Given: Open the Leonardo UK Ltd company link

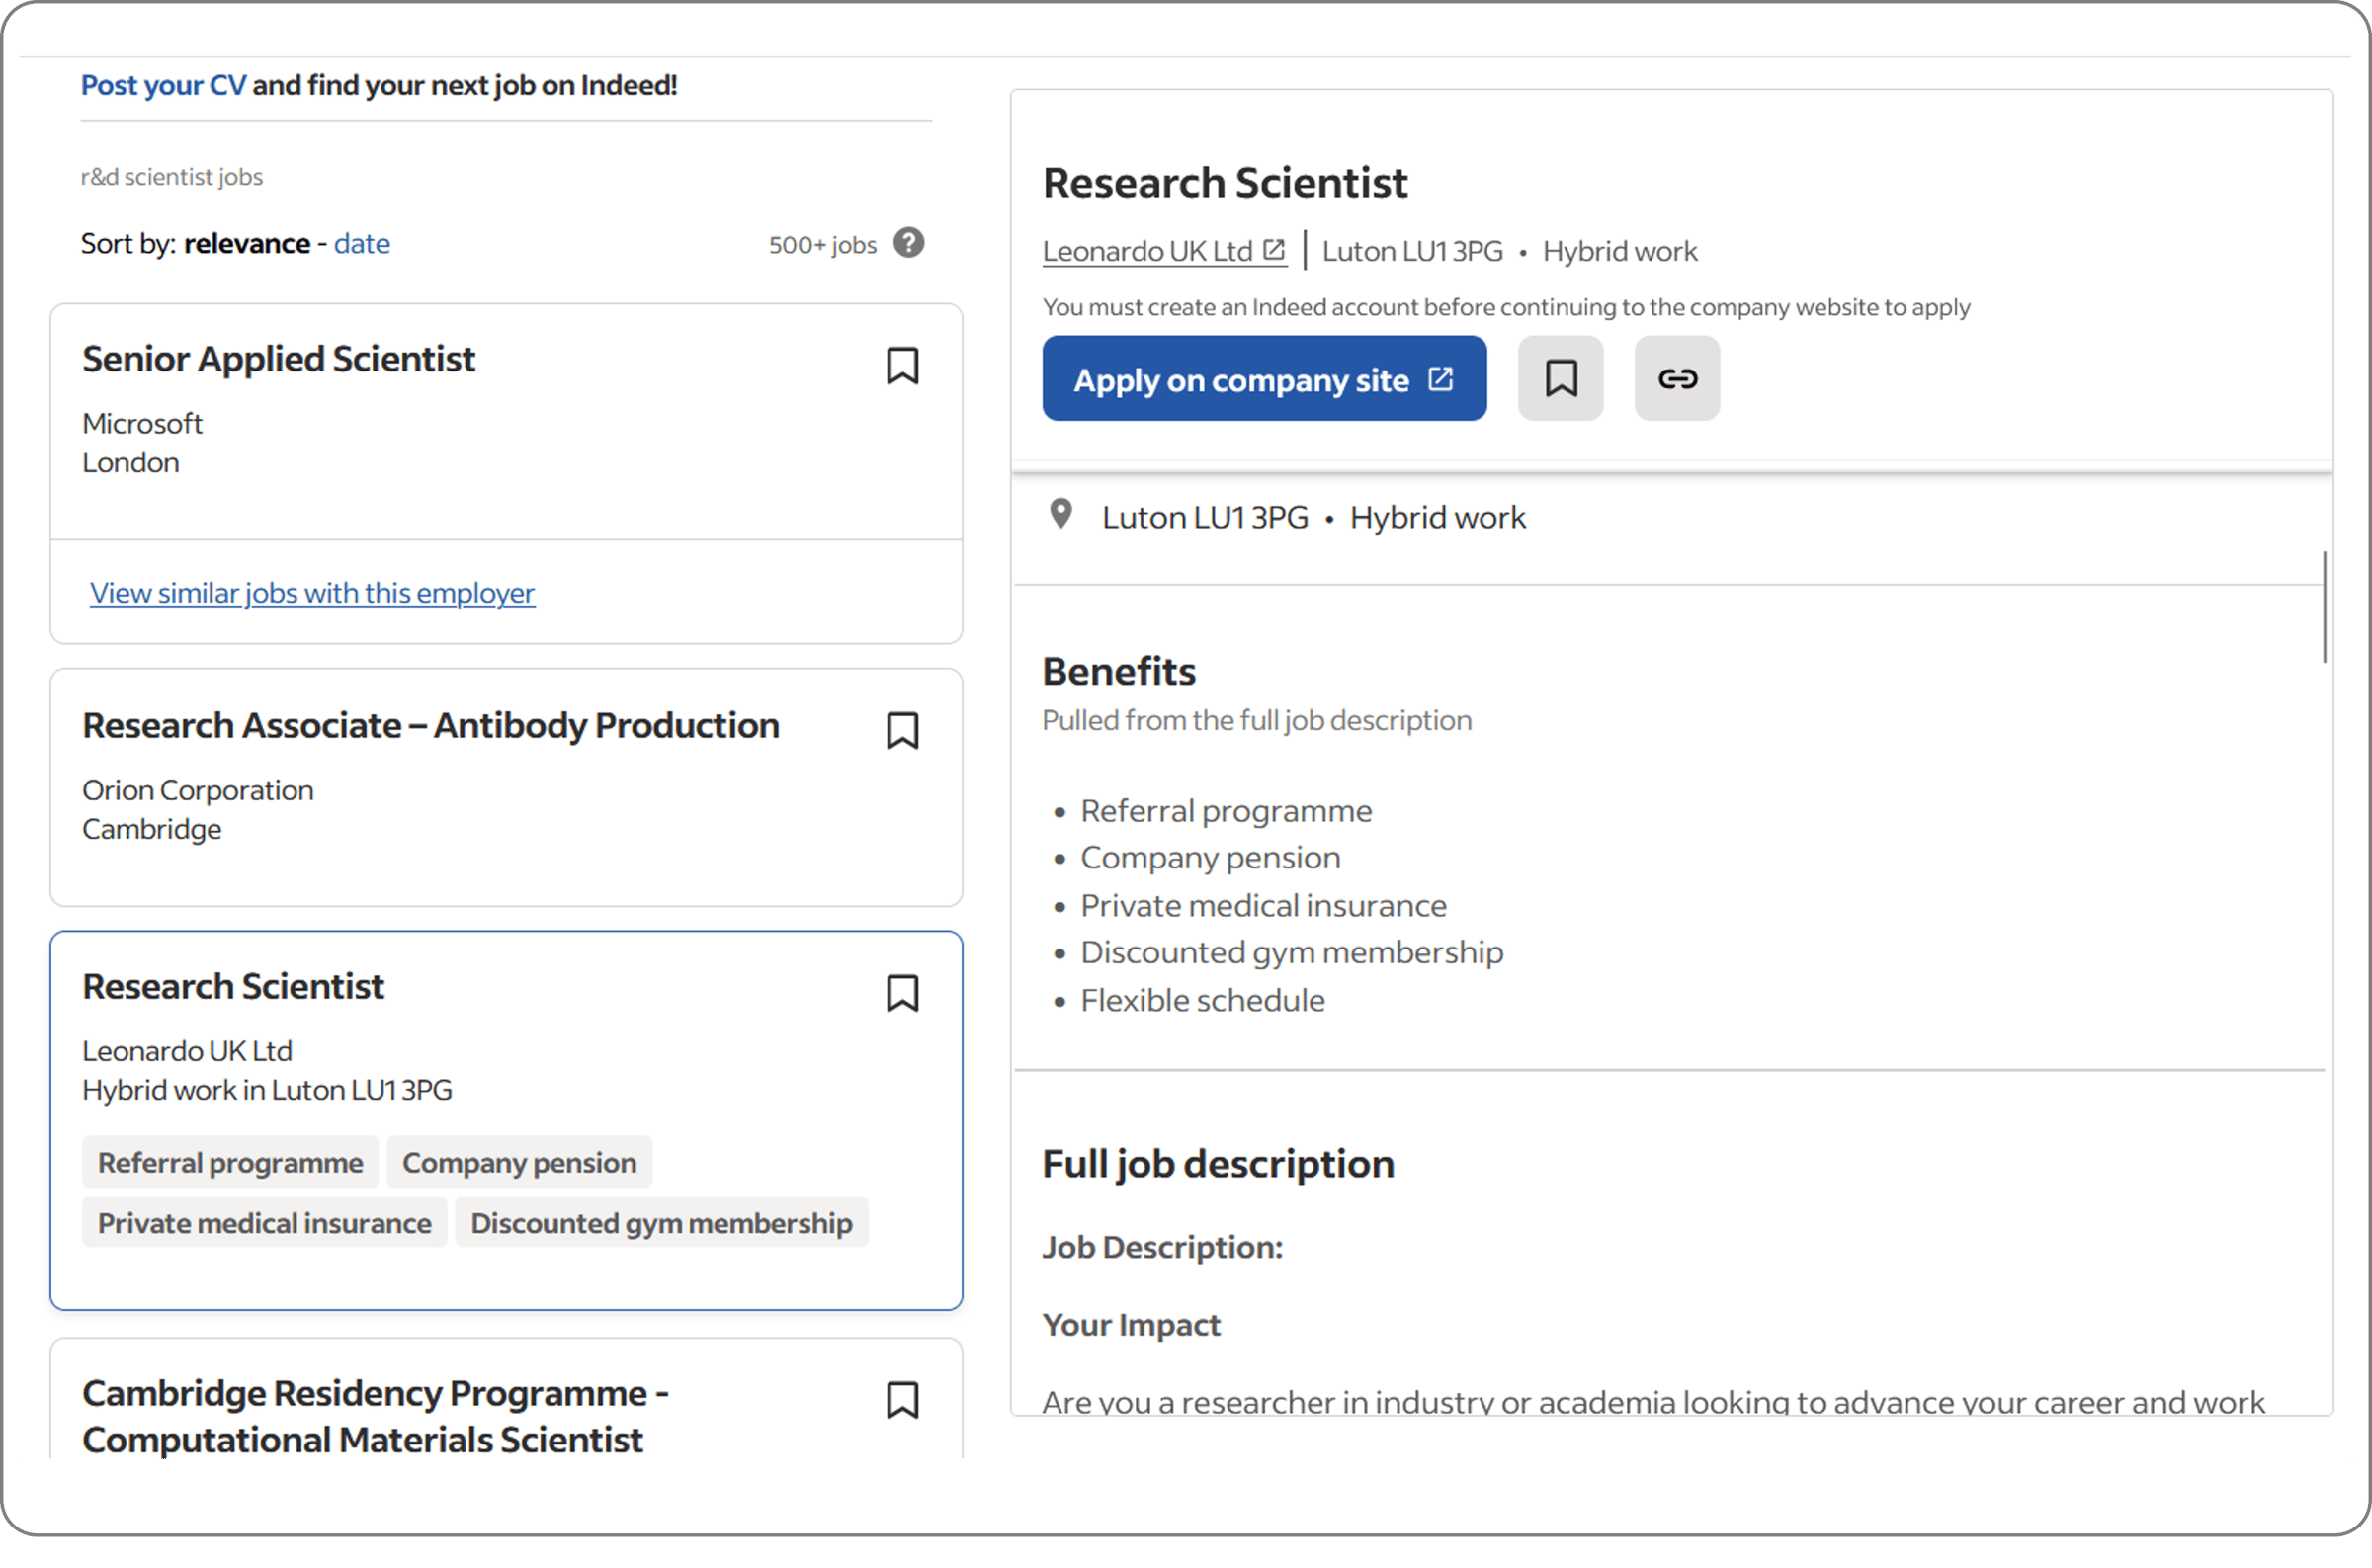Looking at the screenshot, I should pos(1147,251).
